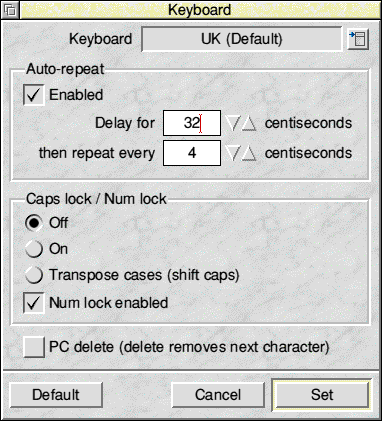
Task: Increase the Delay value with up arrow
Action: [249, 123]
